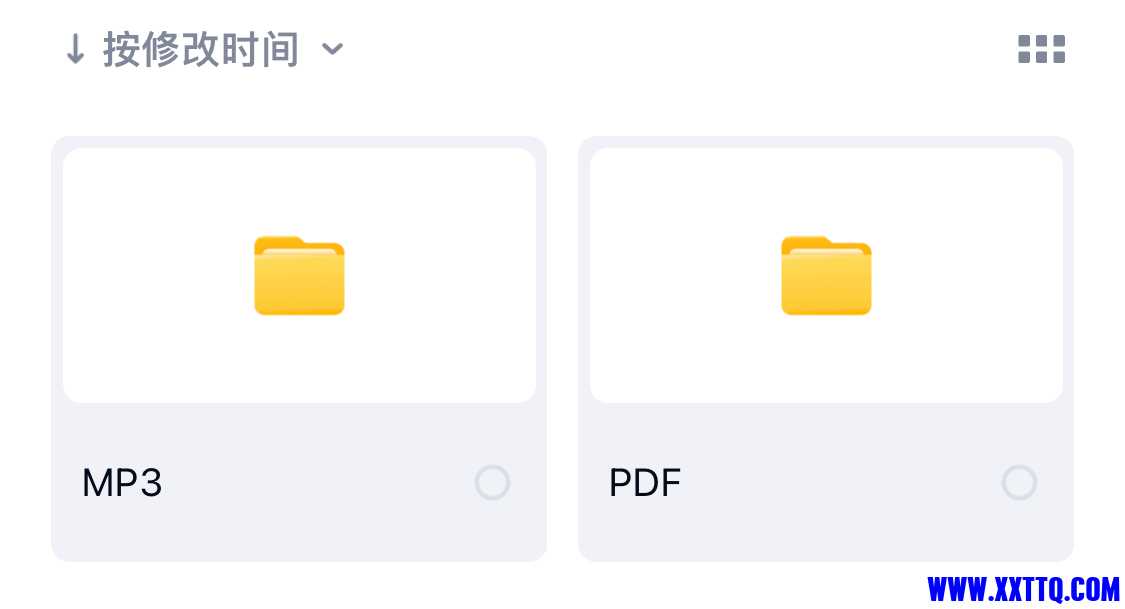Select the MP3 folder via its circle
The height and width of the screenshot is (609, 1125).
pos(492,482)
